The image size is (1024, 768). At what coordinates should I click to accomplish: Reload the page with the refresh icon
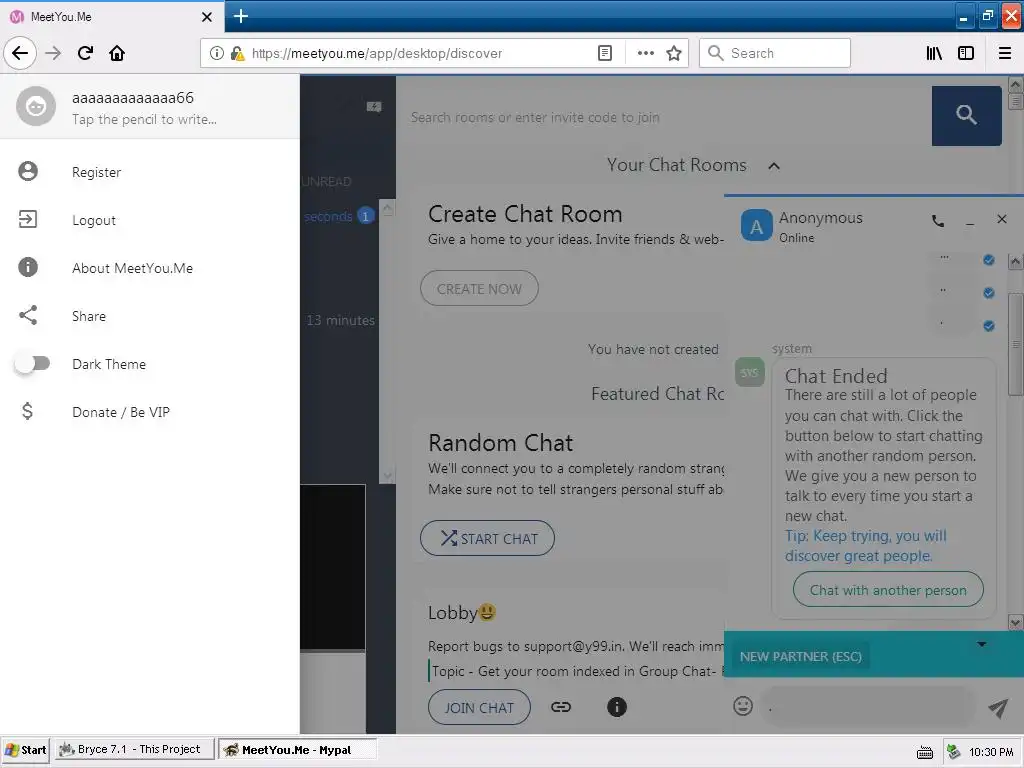click(x=86, y=53)
